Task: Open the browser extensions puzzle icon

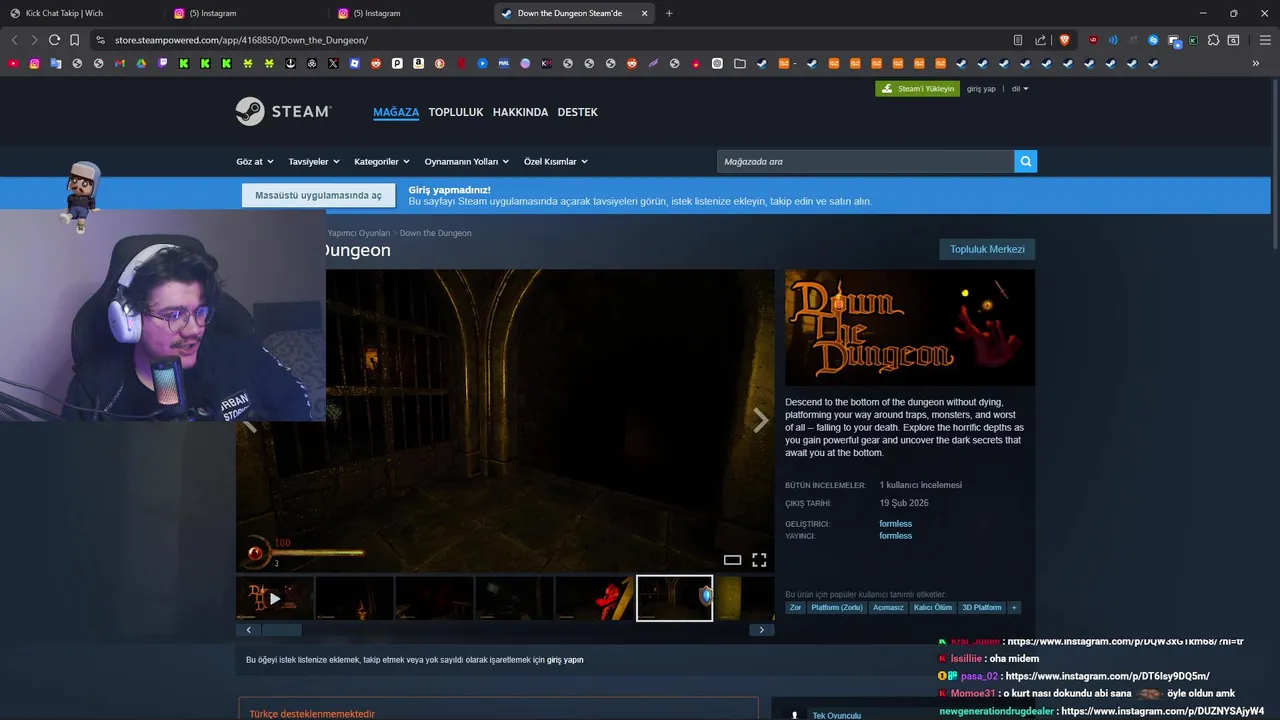Action: [1213, 40]
